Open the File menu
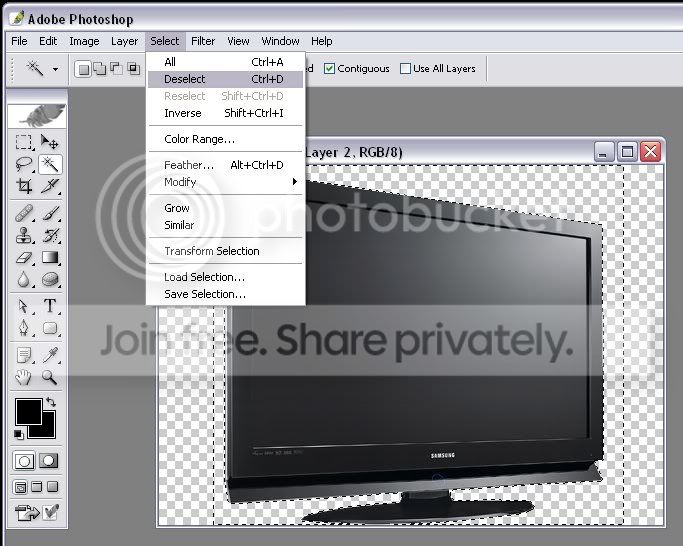The width and height of the screenshot is (683, 546). (19, 41)
